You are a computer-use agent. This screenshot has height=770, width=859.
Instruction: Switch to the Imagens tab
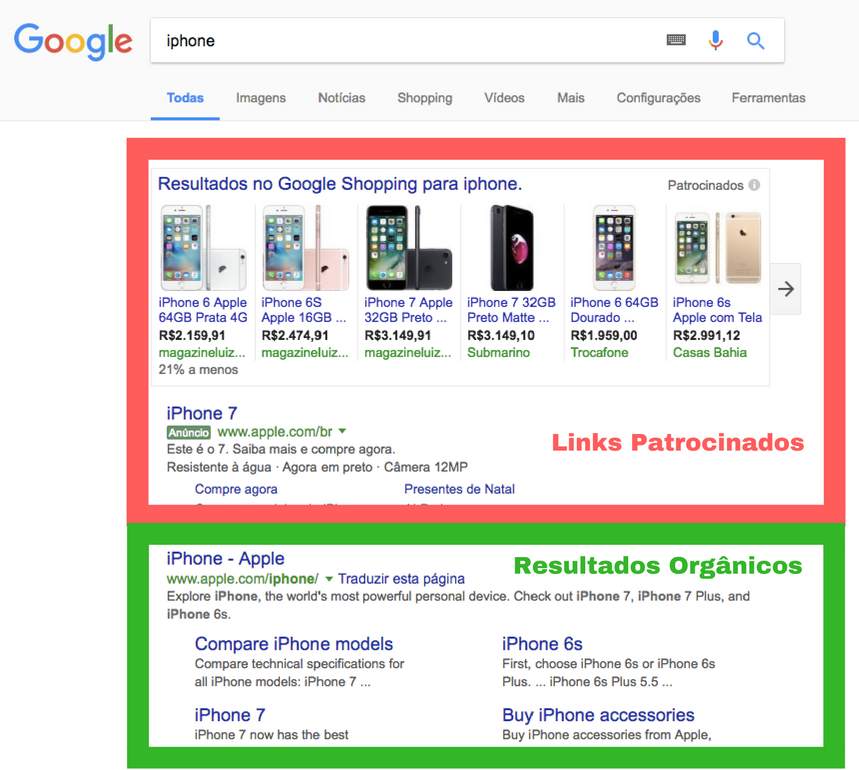pos(261,98)
